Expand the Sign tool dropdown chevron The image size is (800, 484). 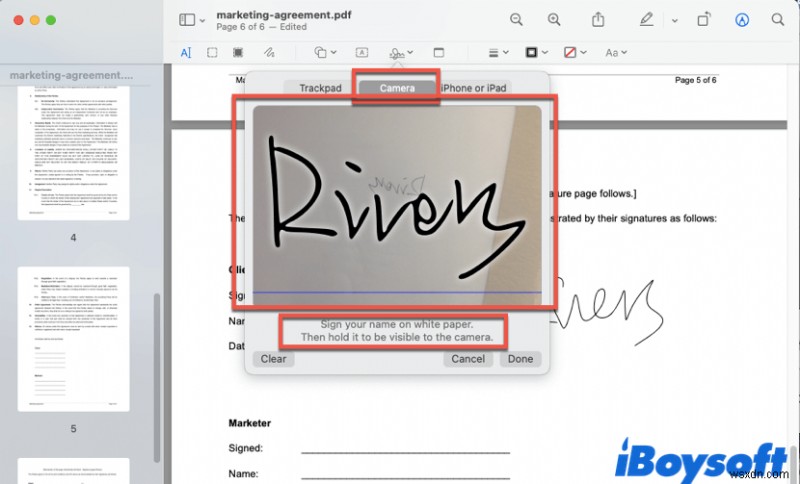click(410, 53)
